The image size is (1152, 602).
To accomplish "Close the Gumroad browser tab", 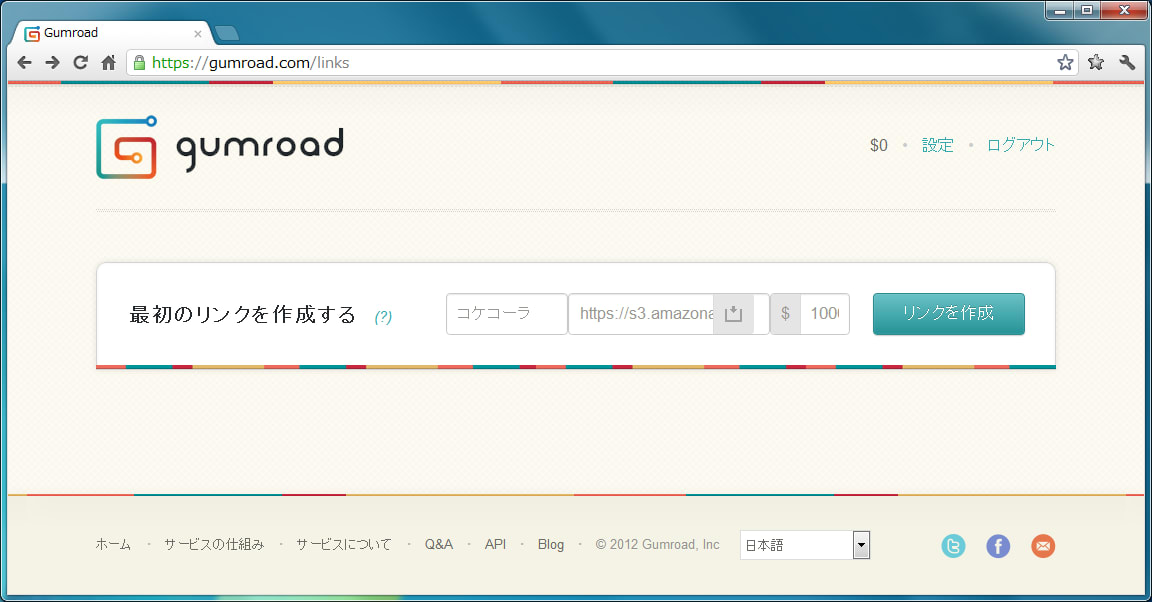I will pos(197,33).
